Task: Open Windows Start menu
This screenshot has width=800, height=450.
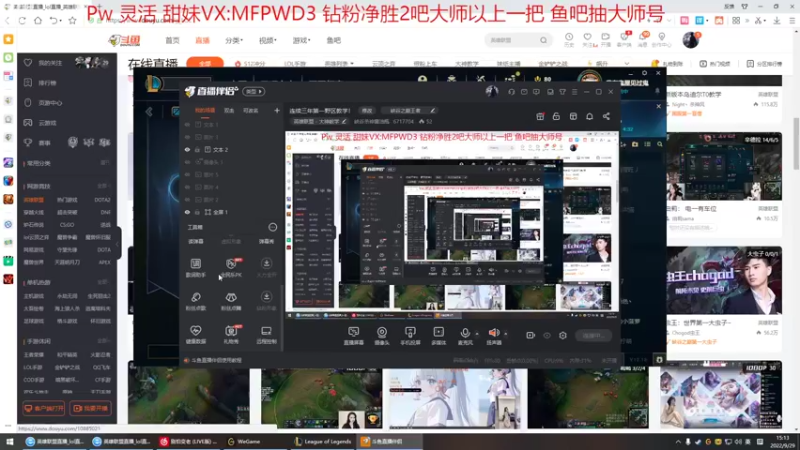Action: [x=9, y=441]
